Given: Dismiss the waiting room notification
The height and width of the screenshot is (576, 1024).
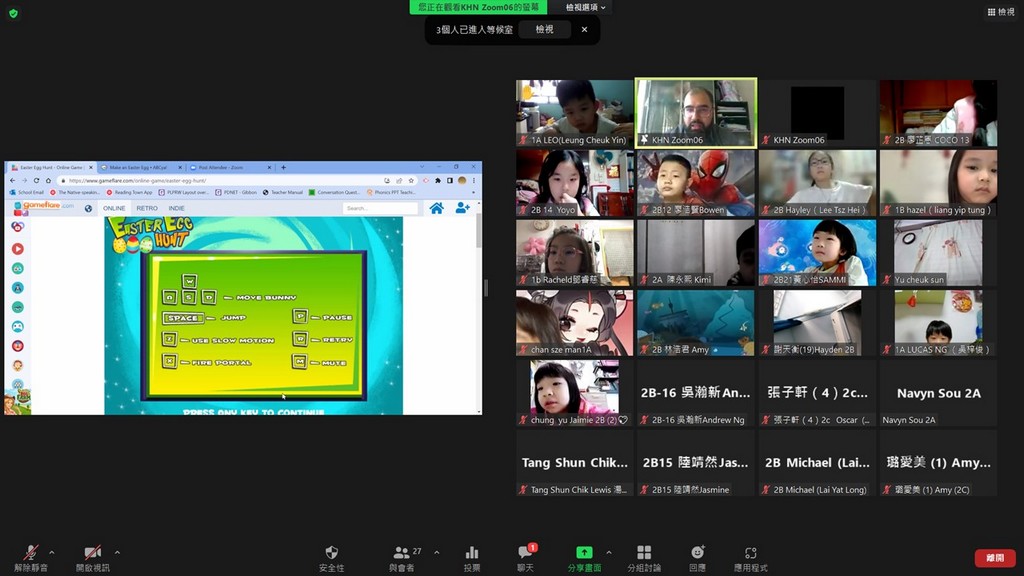Looking at the screenshot, I should click(584, 29).
